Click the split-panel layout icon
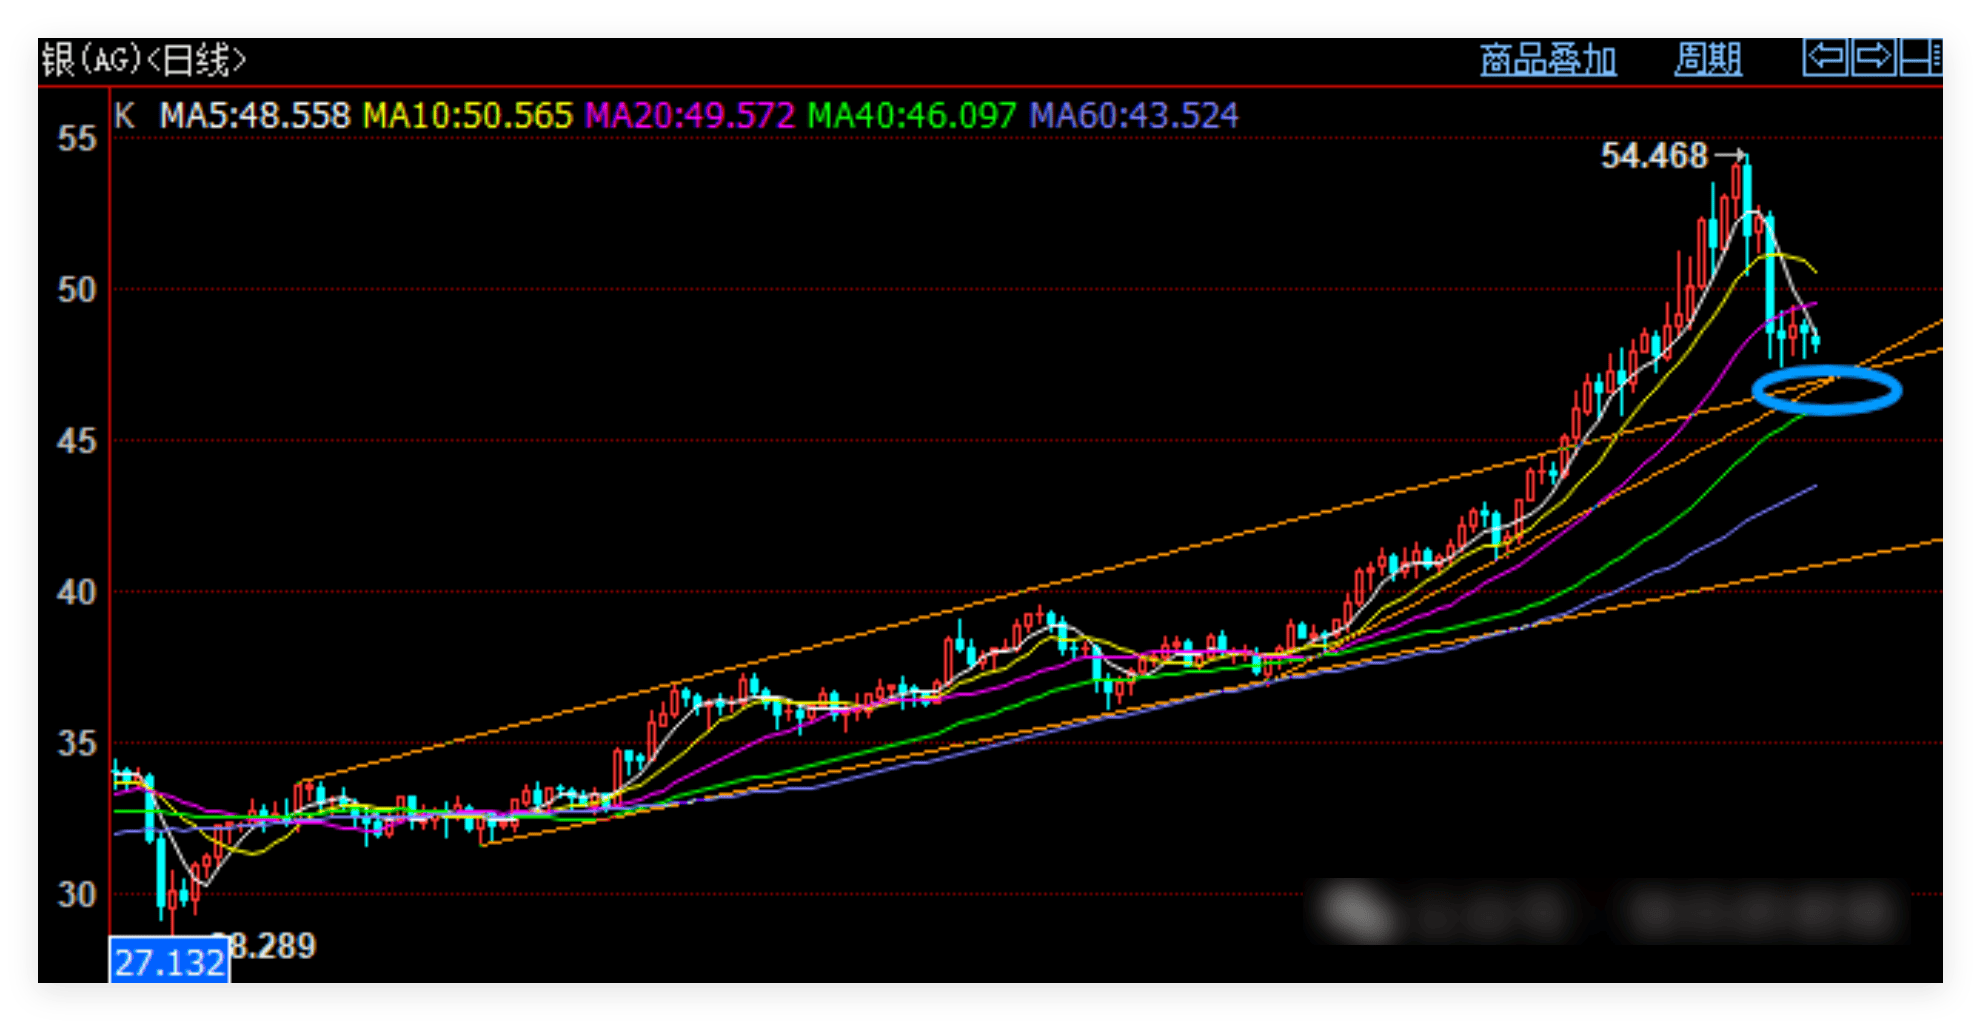1981x1021 pixels. tap(1920, 57)
